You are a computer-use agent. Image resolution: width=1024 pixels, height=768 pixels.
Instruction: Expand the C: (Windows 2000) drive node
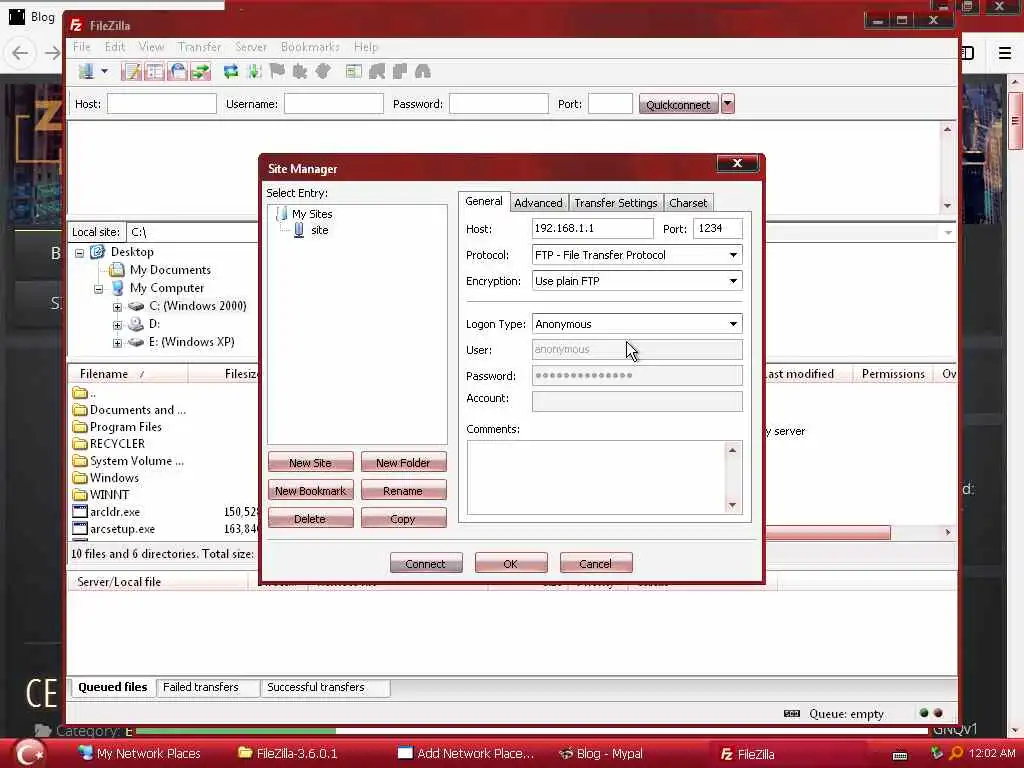click(x=117, y=307)
